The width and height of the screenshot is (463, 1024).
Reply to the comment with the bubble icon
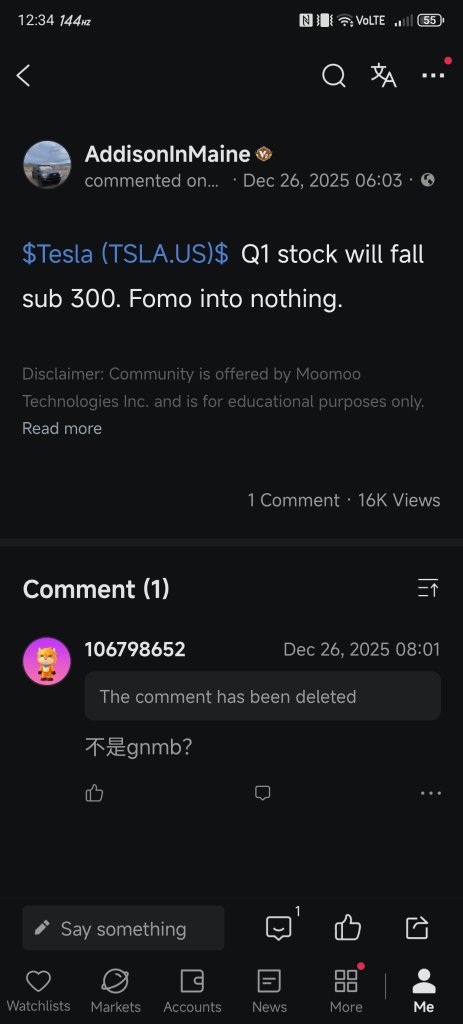263,793
